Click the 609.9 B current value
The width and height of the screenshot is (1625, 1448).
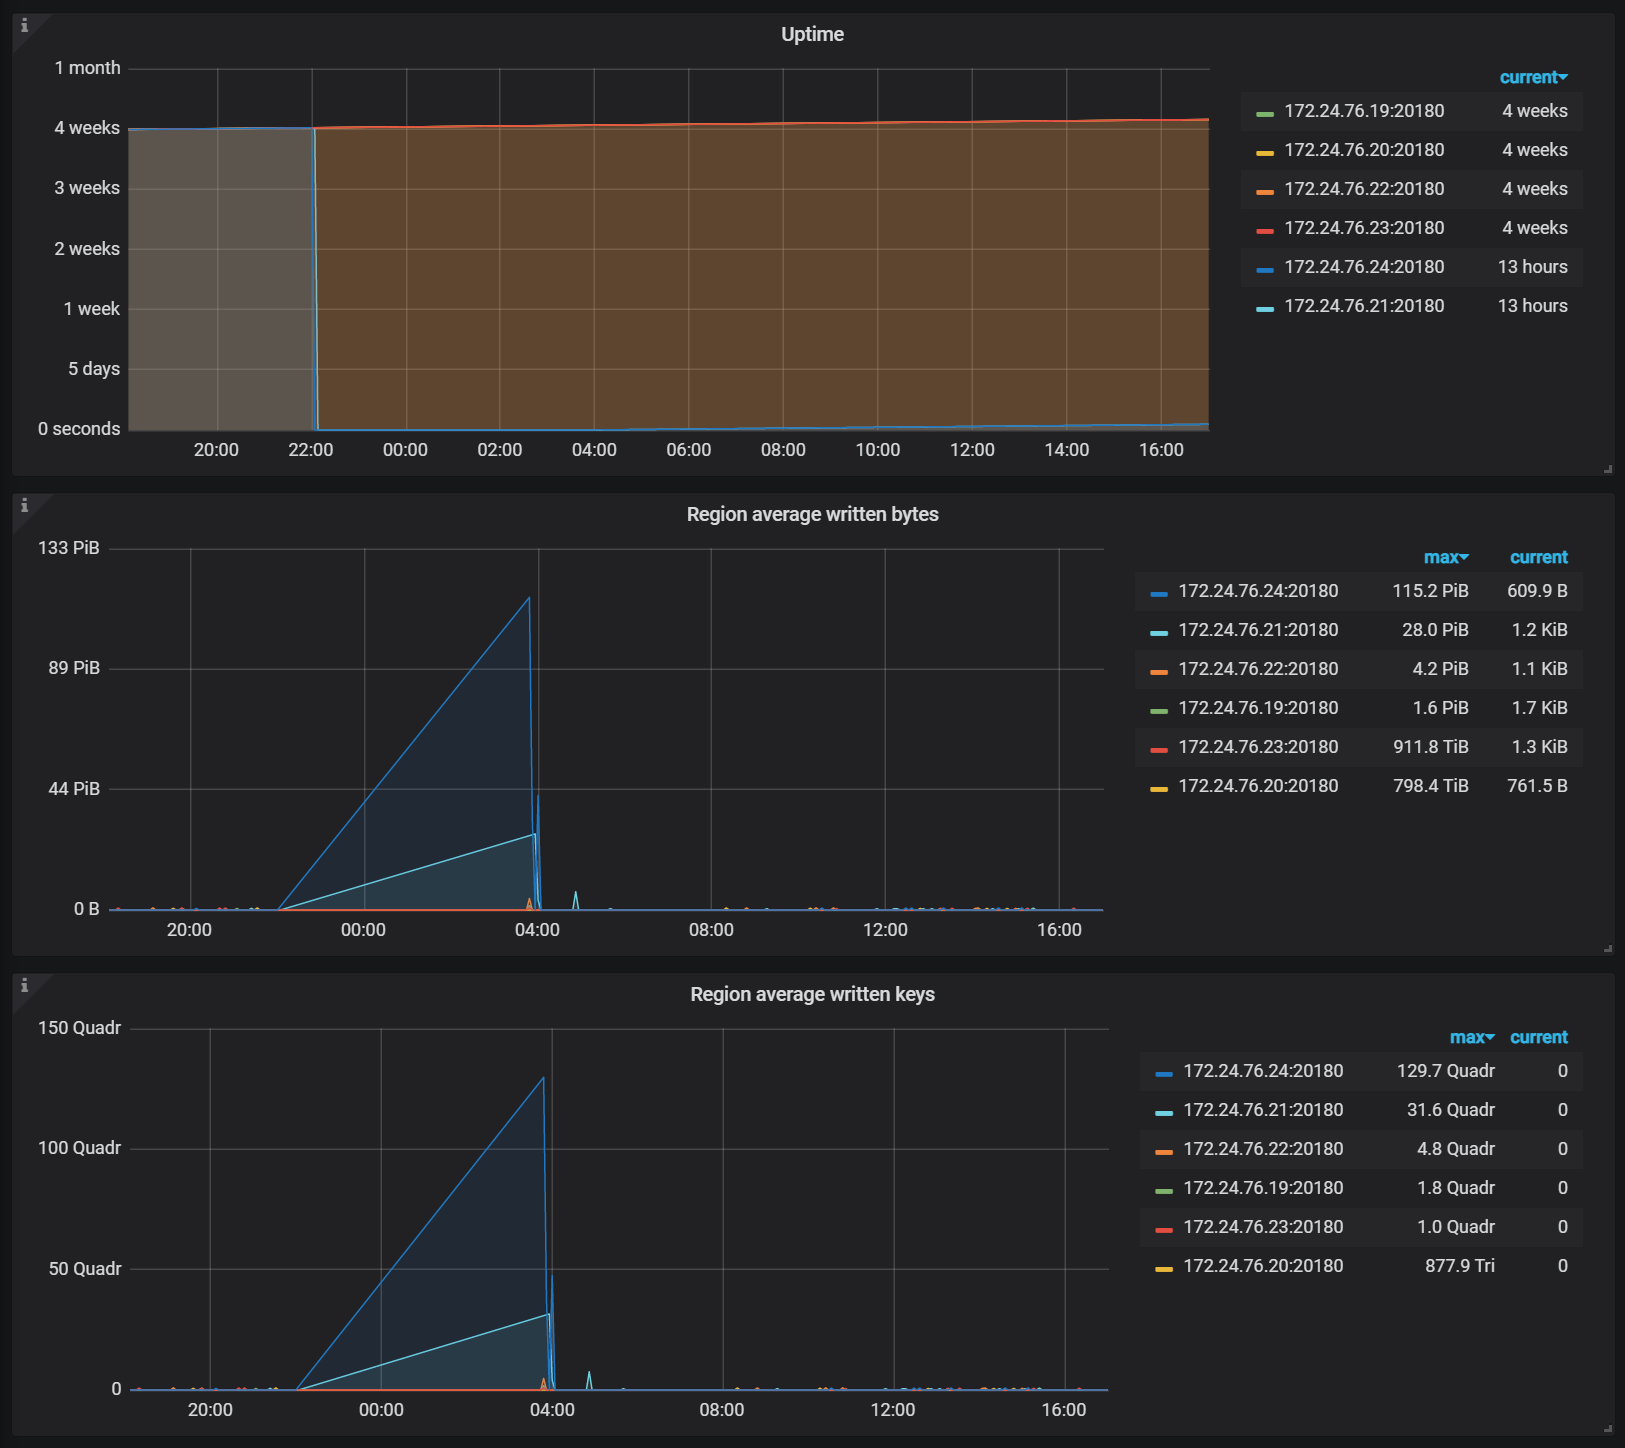point(1537,591)
